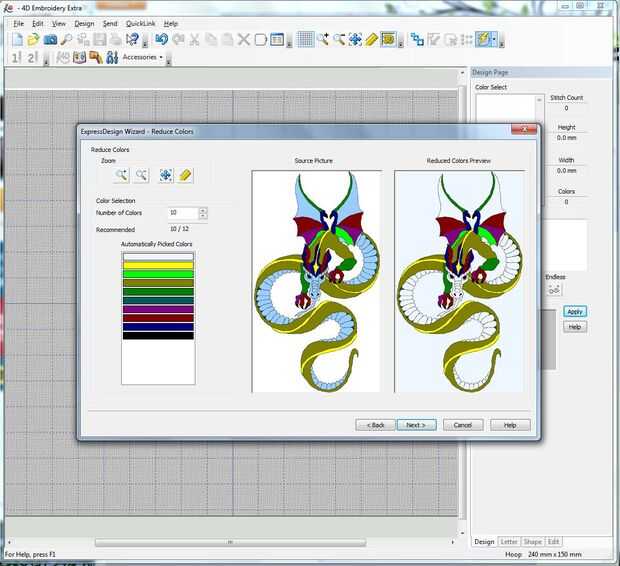Open the Edit menu

pyautogui.click(x=38, y=23)
